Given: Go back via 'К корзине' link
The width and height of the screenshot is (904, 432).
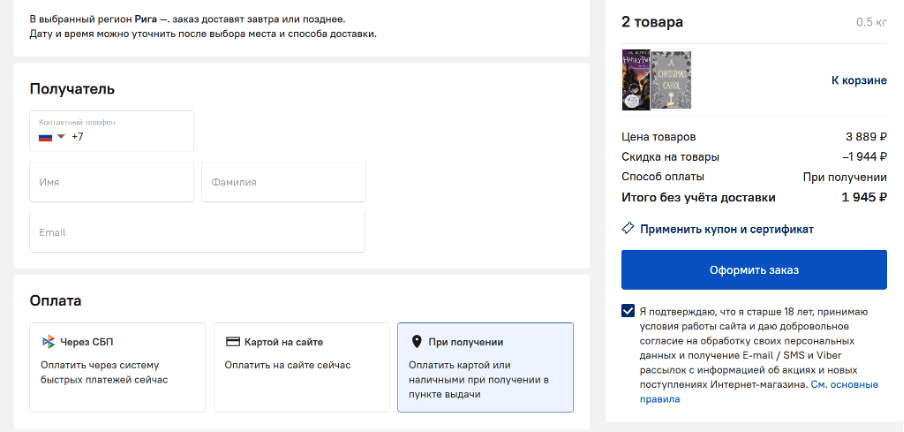Looking at the screenshot, I should pos(859,80).
